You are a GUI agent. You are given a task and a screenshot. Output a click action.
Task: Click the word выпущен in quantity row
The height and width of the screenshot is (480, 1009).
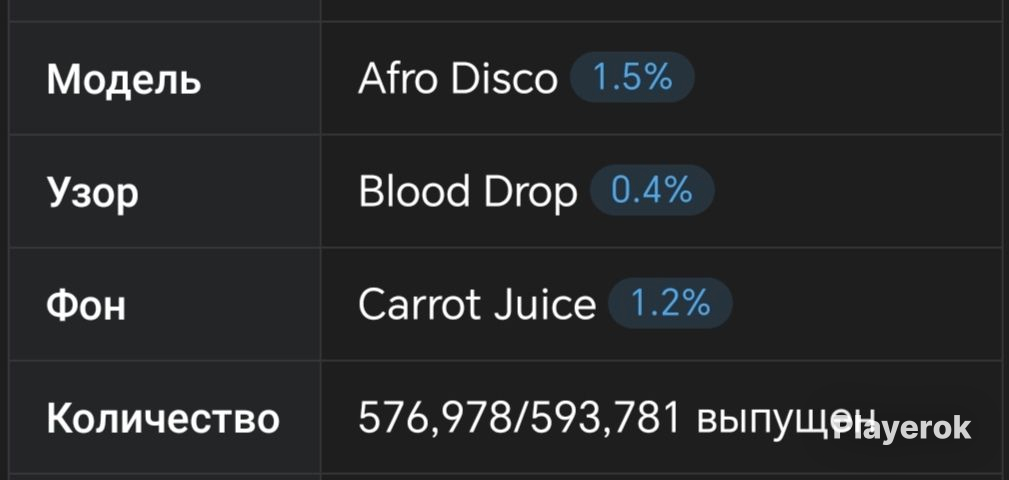787,421
